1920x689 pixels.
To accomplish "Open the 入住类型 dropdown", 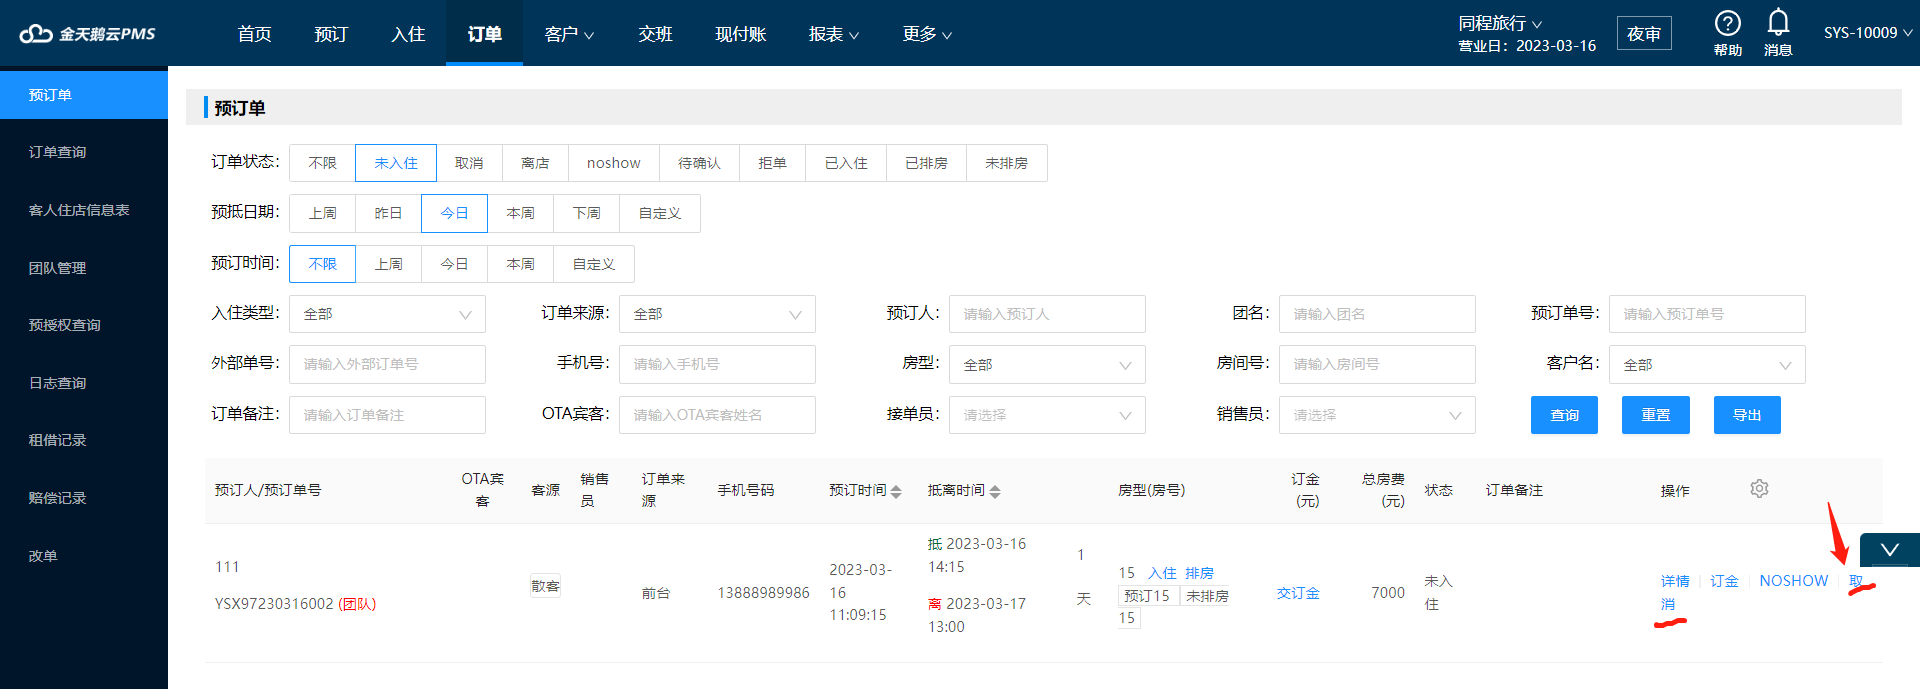I will click(387, 314).
